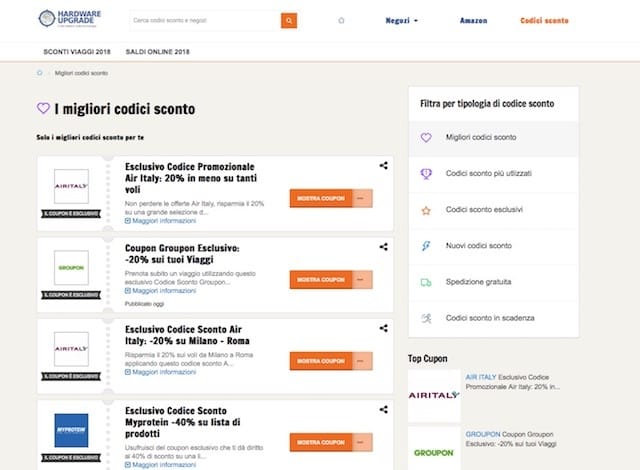Click share icon on Myprotein coupon
The image size is (640, 470).
pyautogui.click(x=384, y=410)
